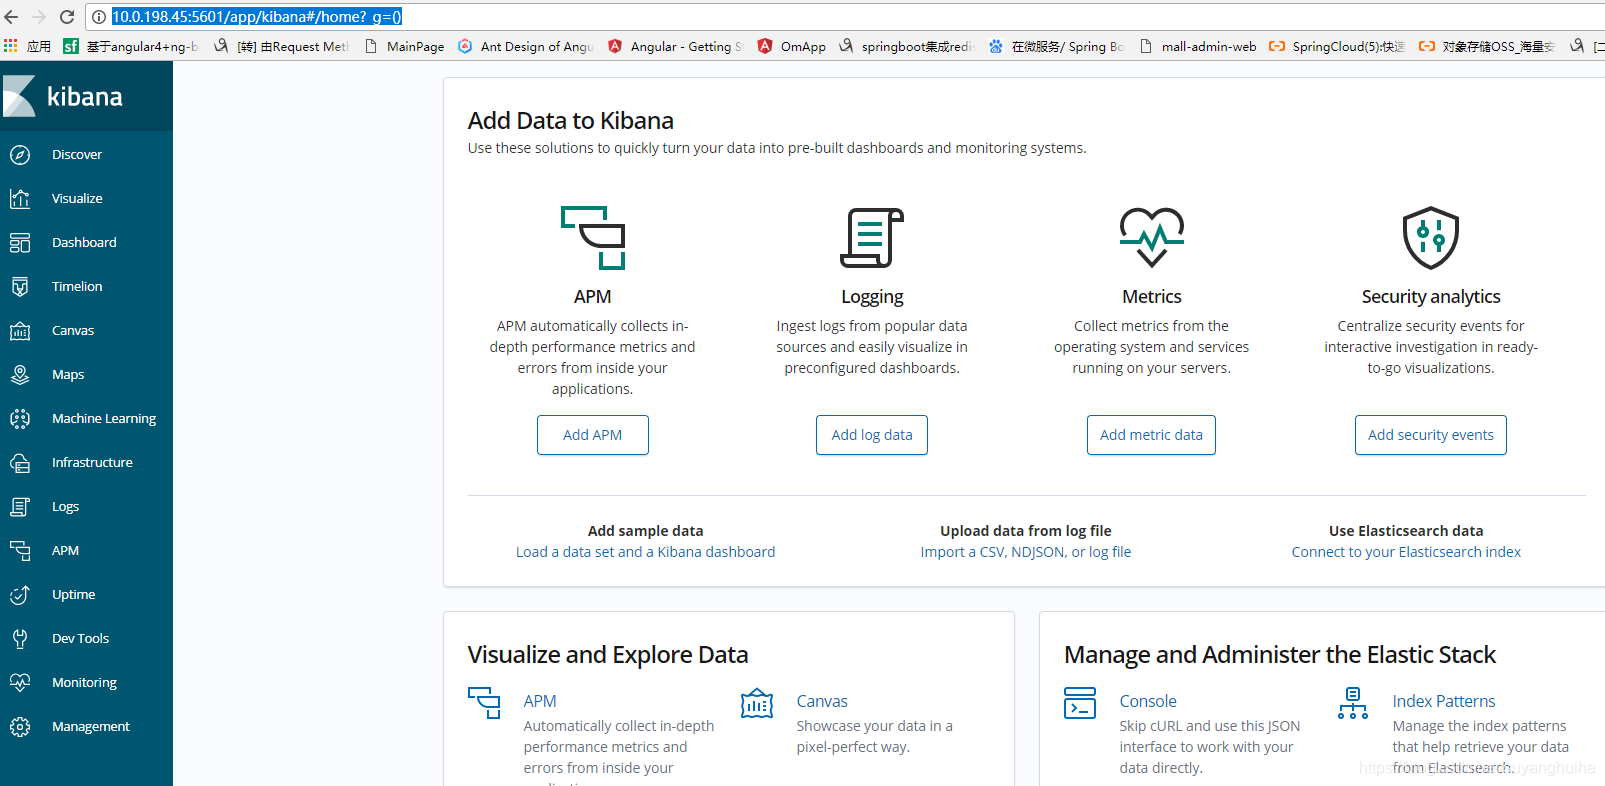Select the Timelion label in the sidebar
Screen dimensions: 1605x786
coord(77,287)
